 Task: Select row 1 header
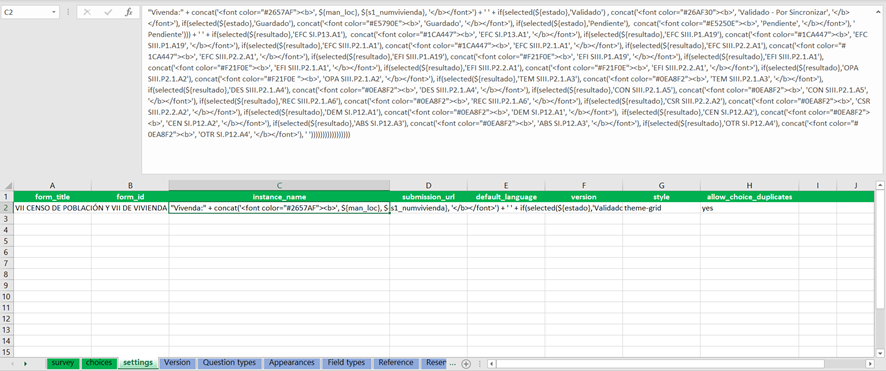[7, 197]
